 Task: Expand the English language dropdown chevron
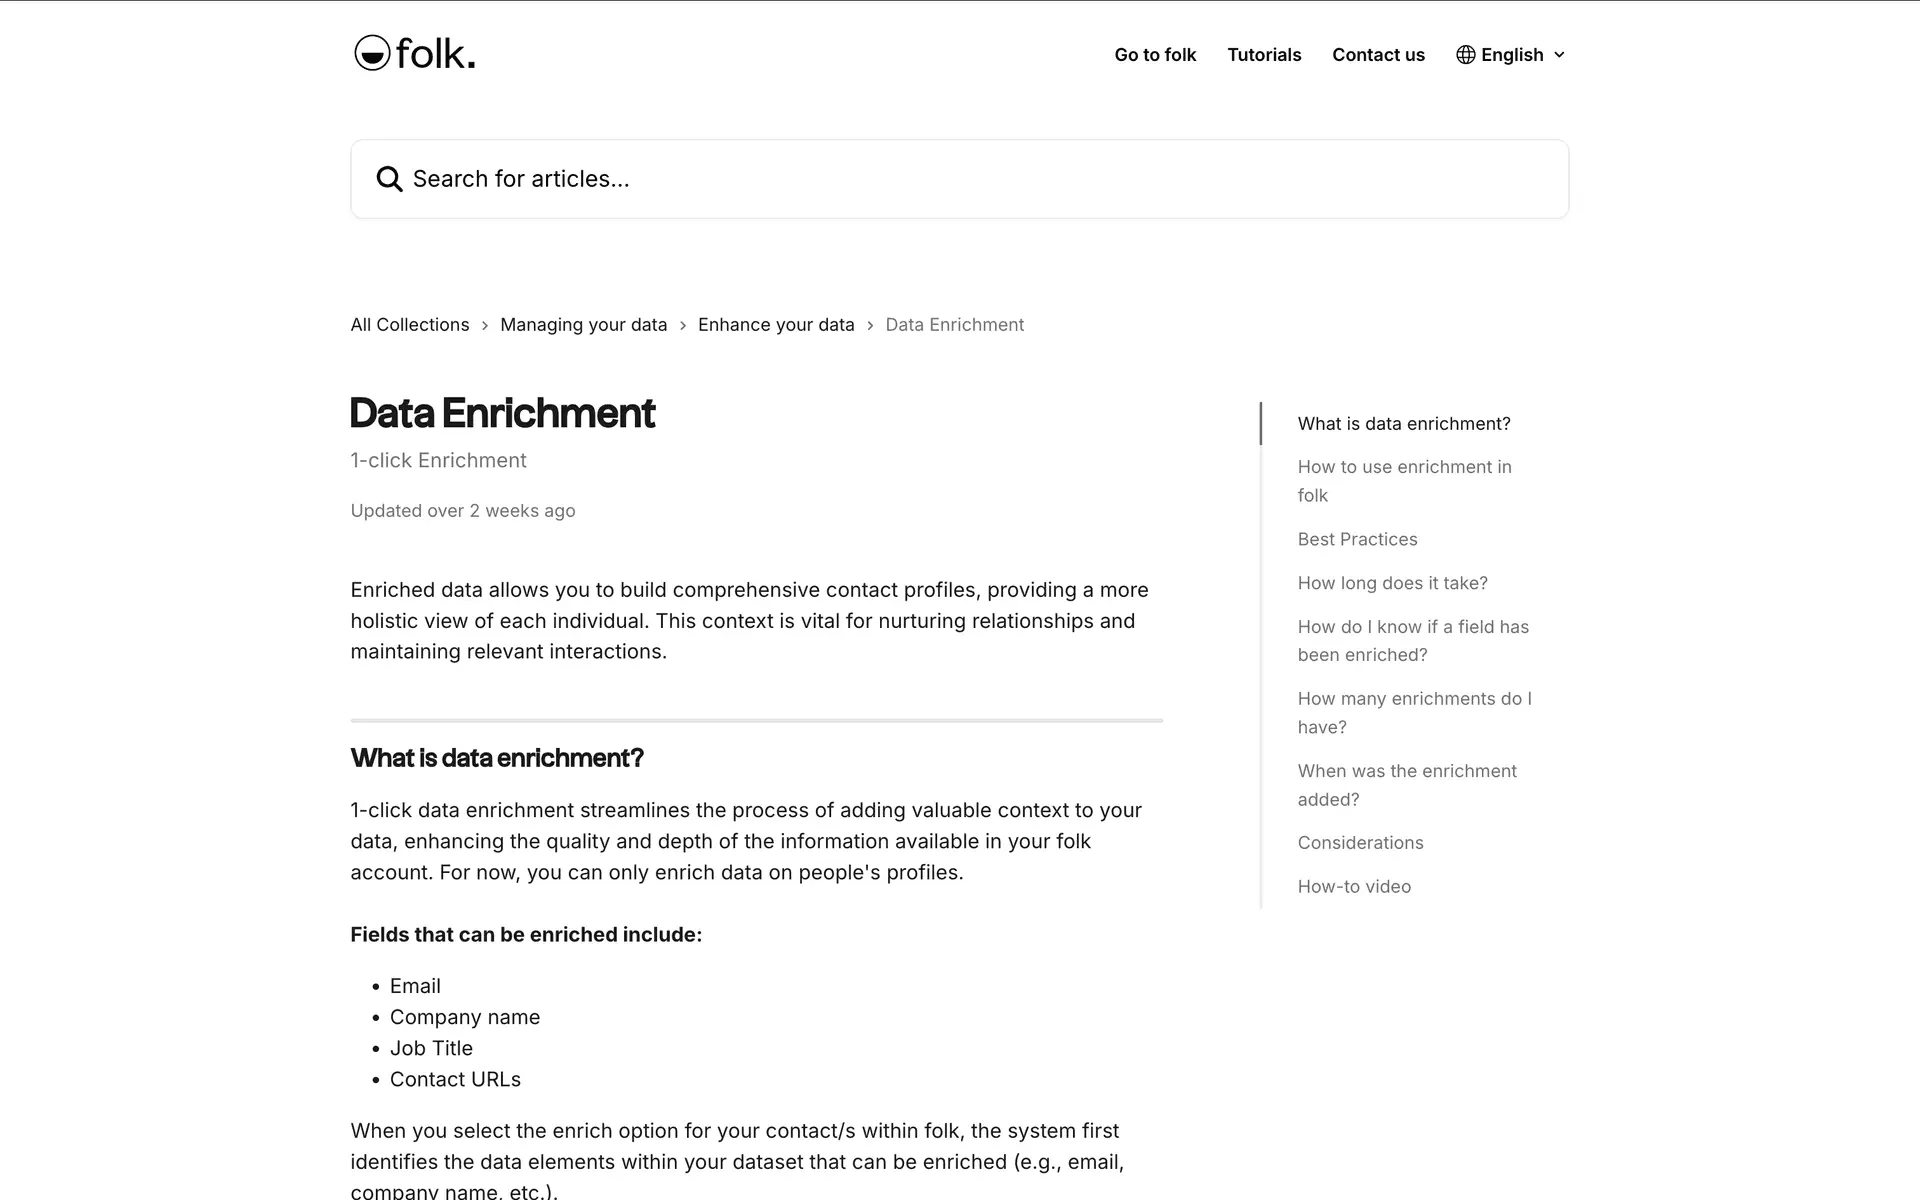(x=1559, y=55)
